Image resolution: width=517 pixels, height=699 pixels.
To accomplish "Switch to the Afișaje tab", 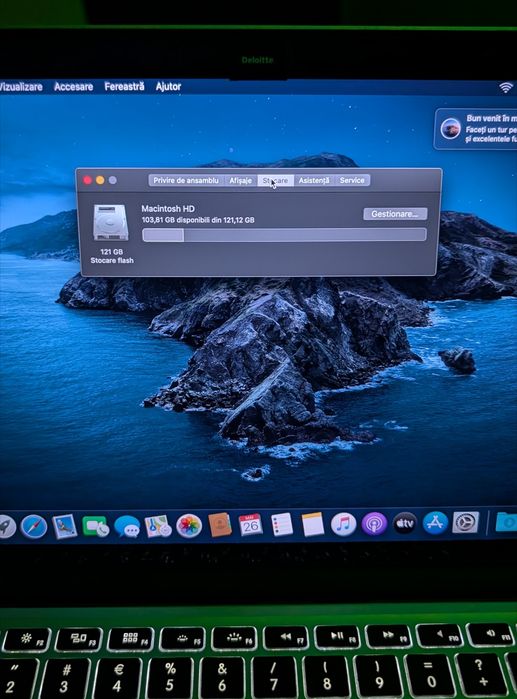I will click(241, 181).
